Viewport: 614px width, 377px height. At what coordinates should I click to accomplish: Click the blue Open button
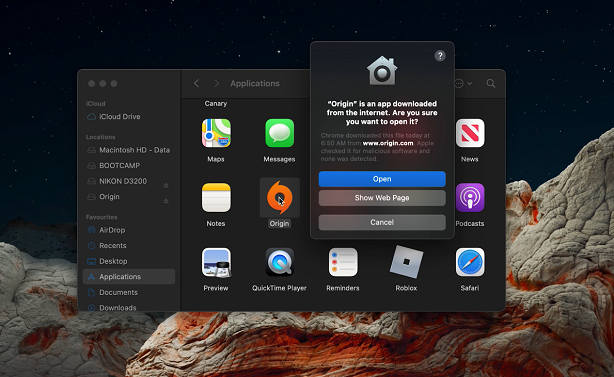382,179
